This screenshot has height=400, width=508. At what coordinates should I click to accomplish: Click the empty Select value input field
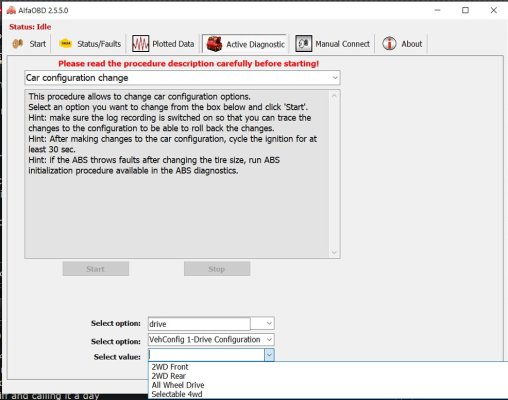pos(206,355)
